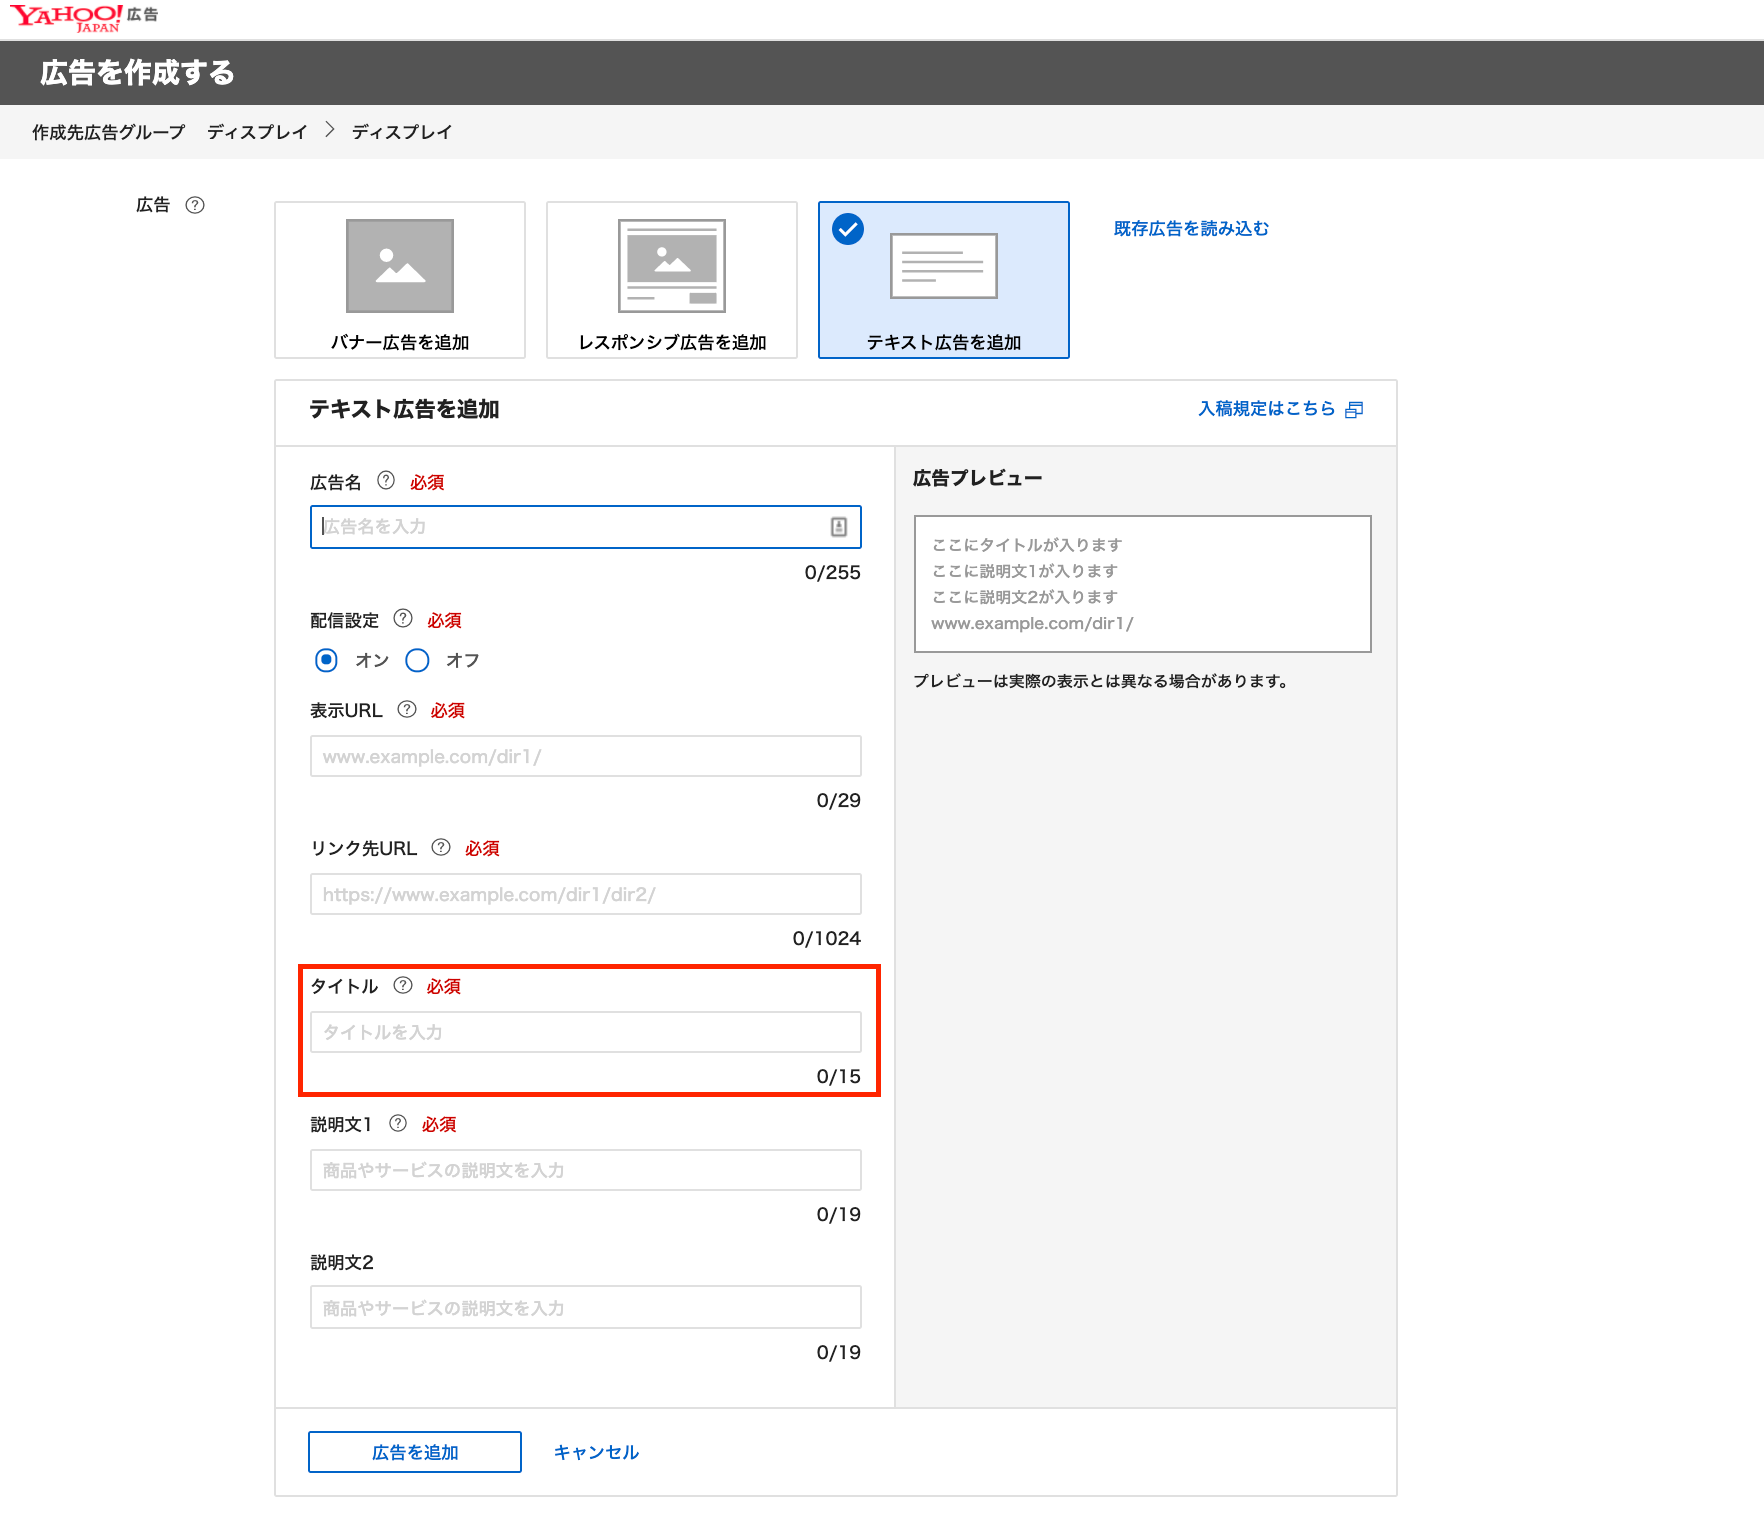Click the Yahoo! JAPAN 広告 logo
The height and width of the screenshot is (1527, 1764).
84,17
